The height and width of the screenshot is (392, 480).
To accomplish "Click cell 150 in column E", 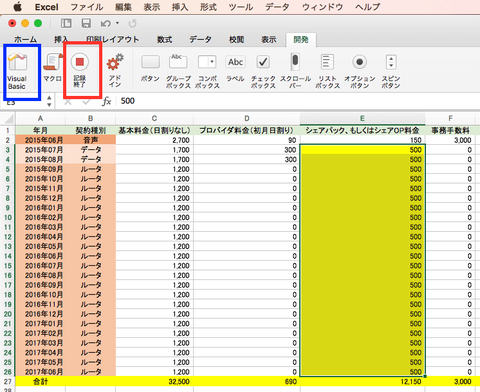I will tap(362, 140).
